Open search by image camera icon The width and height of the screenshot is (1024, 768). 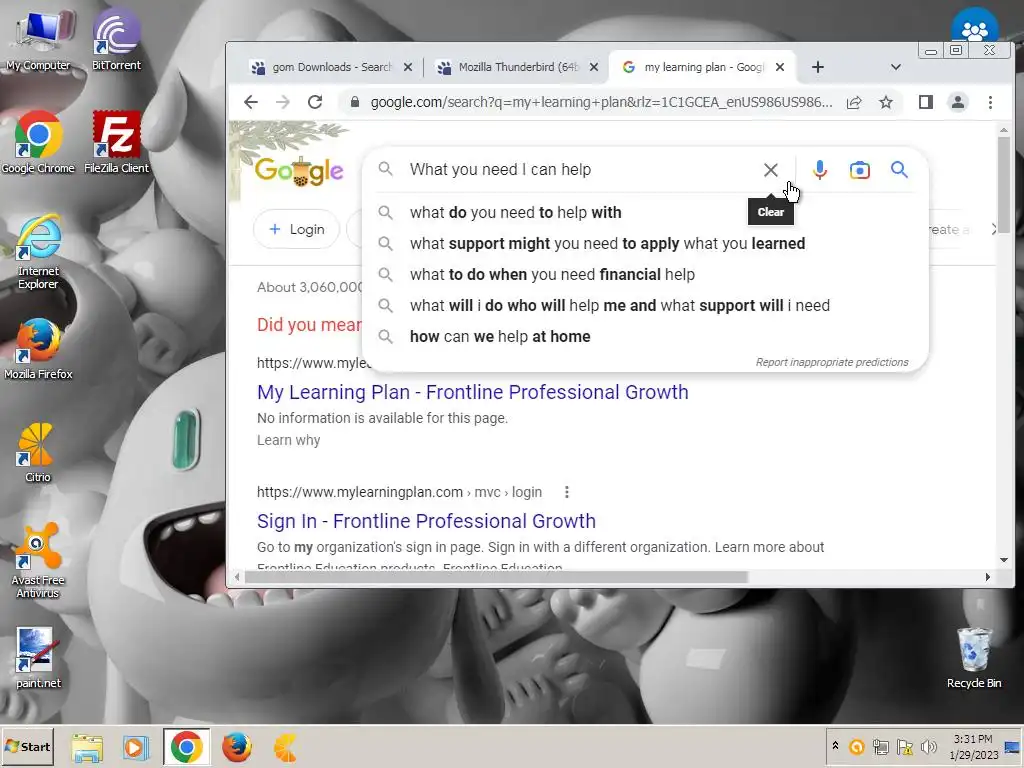tap(859, 170)
